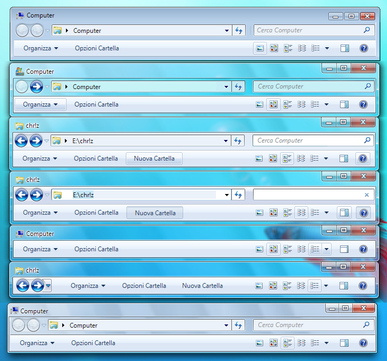This screenshot has width=387, height=361.
Task: Click the help icon in the topmost Computer window
Action: (x=364, y=48)
